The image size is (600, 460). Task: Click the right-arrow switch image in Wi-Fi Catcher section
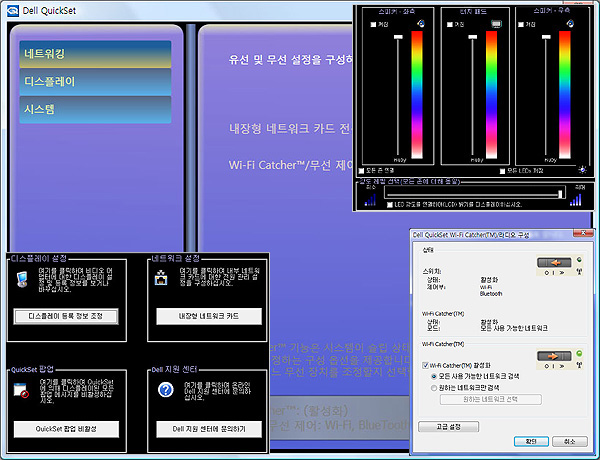554,356
